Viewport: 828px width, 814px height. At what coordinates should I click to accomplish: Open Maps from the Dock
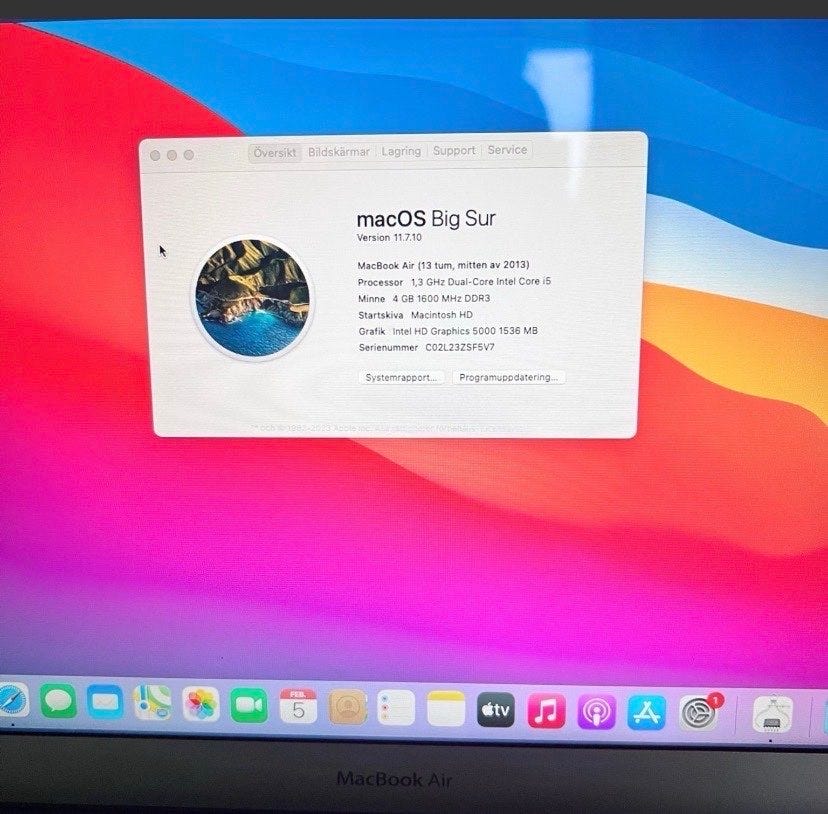click(152, 703)
